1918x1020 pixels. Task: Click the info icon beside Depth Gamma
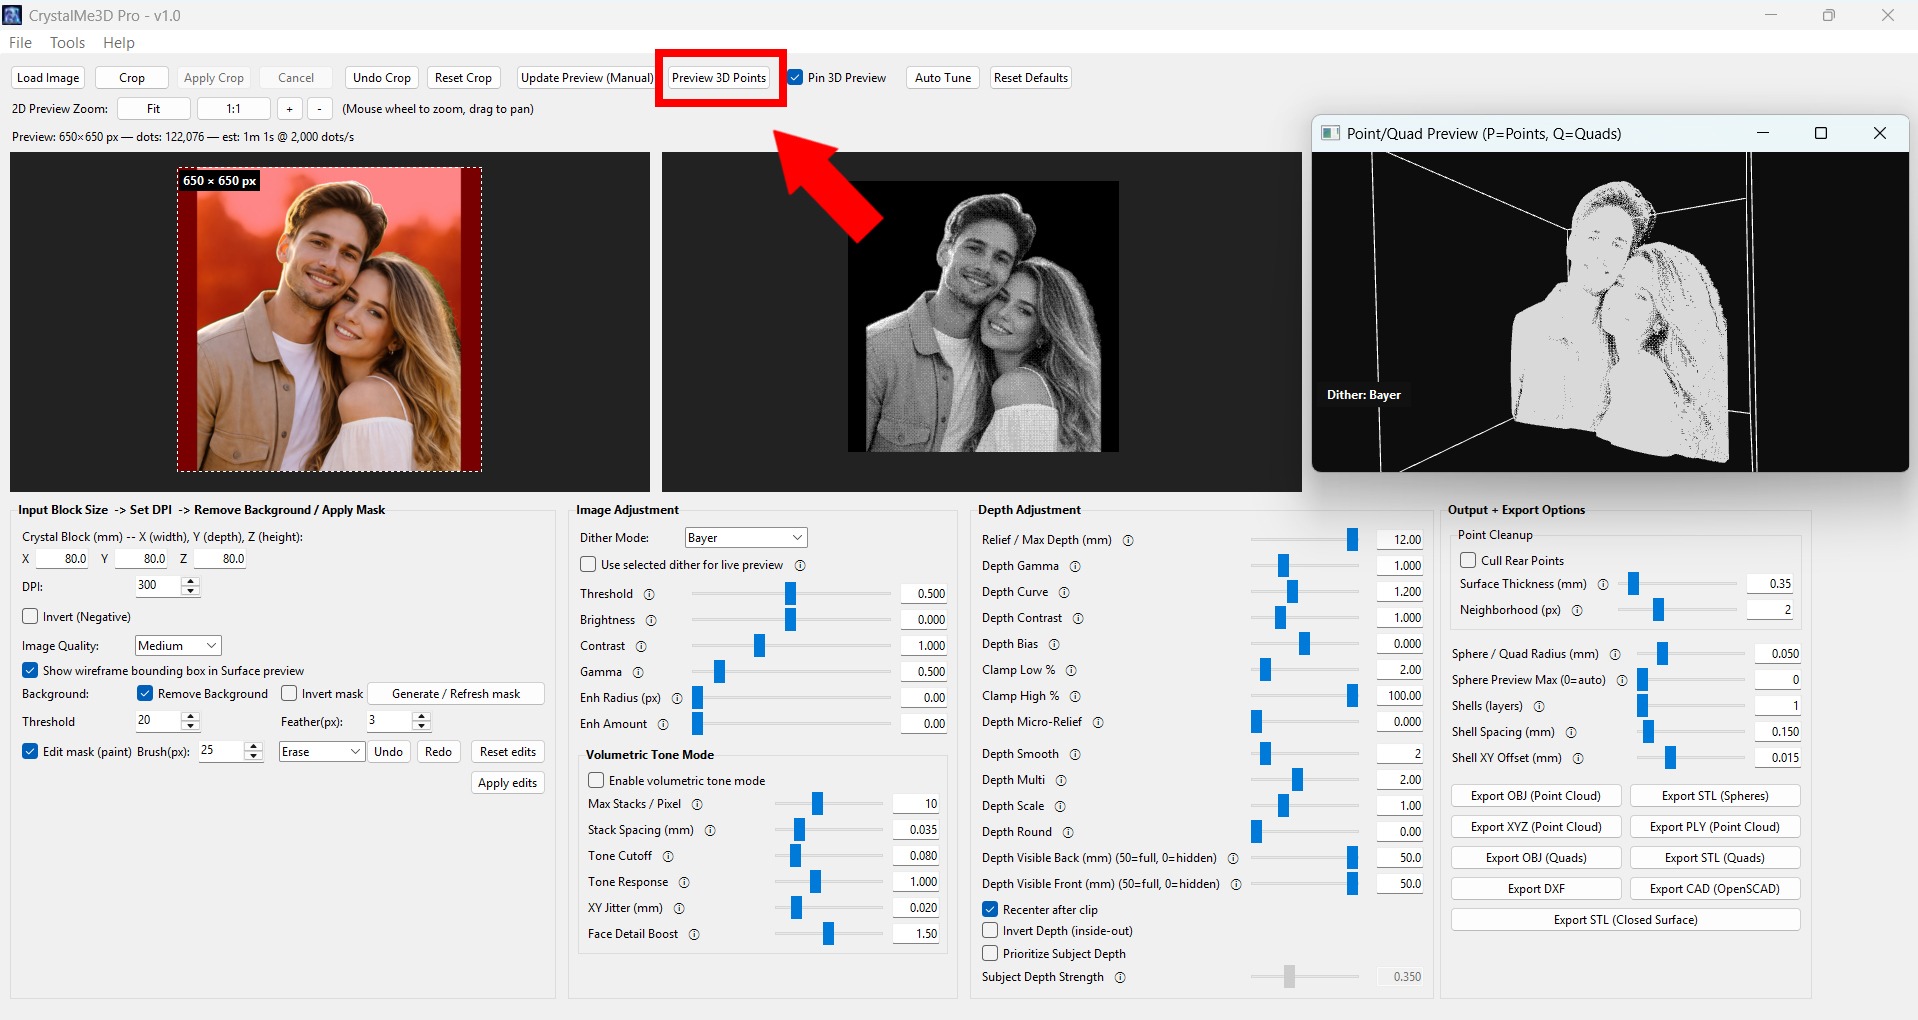pos(1075,566)
